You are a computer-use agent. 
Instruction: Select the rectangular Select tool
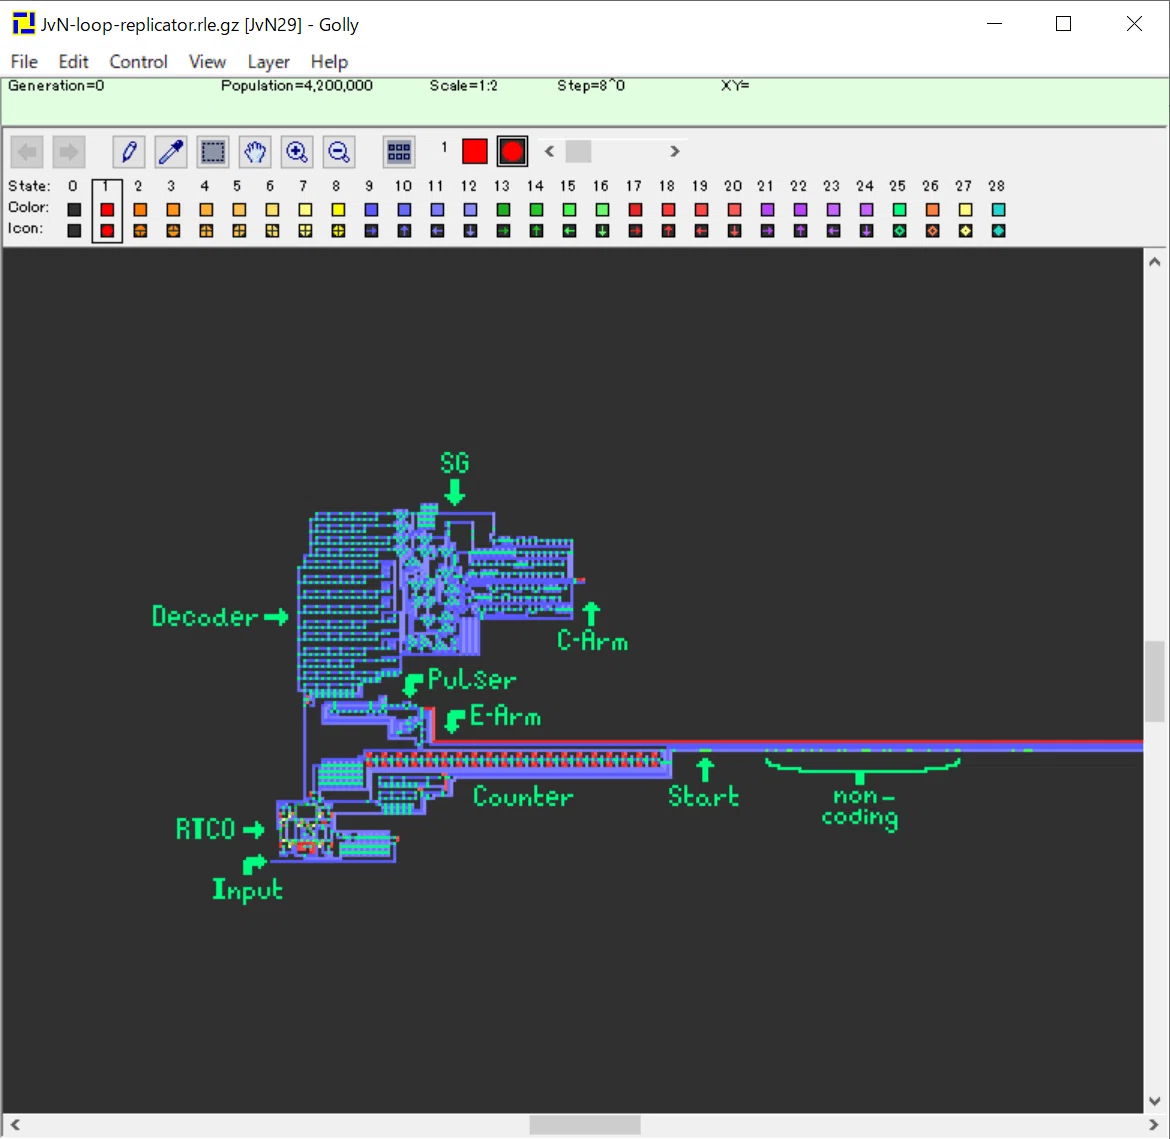tap(213, 152)
